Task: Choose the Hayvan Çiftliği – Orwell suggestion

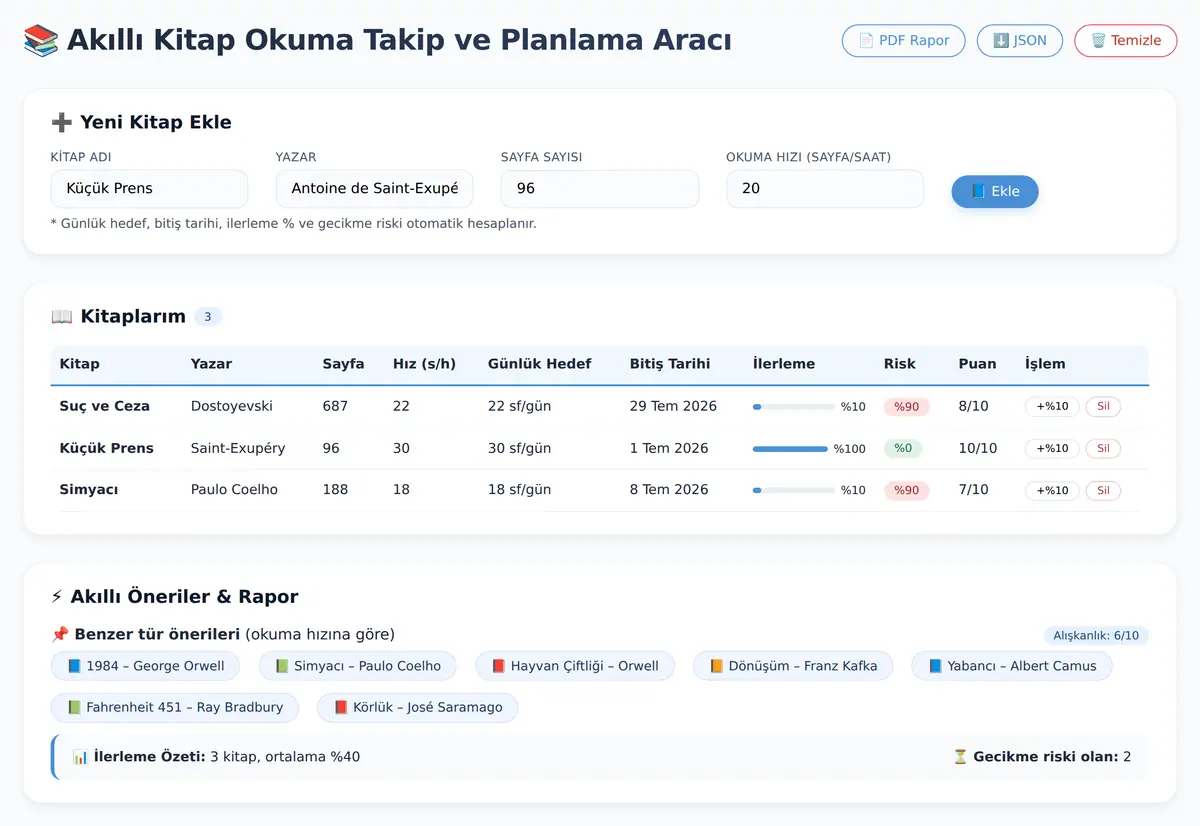Action: (x=575, y=666)
